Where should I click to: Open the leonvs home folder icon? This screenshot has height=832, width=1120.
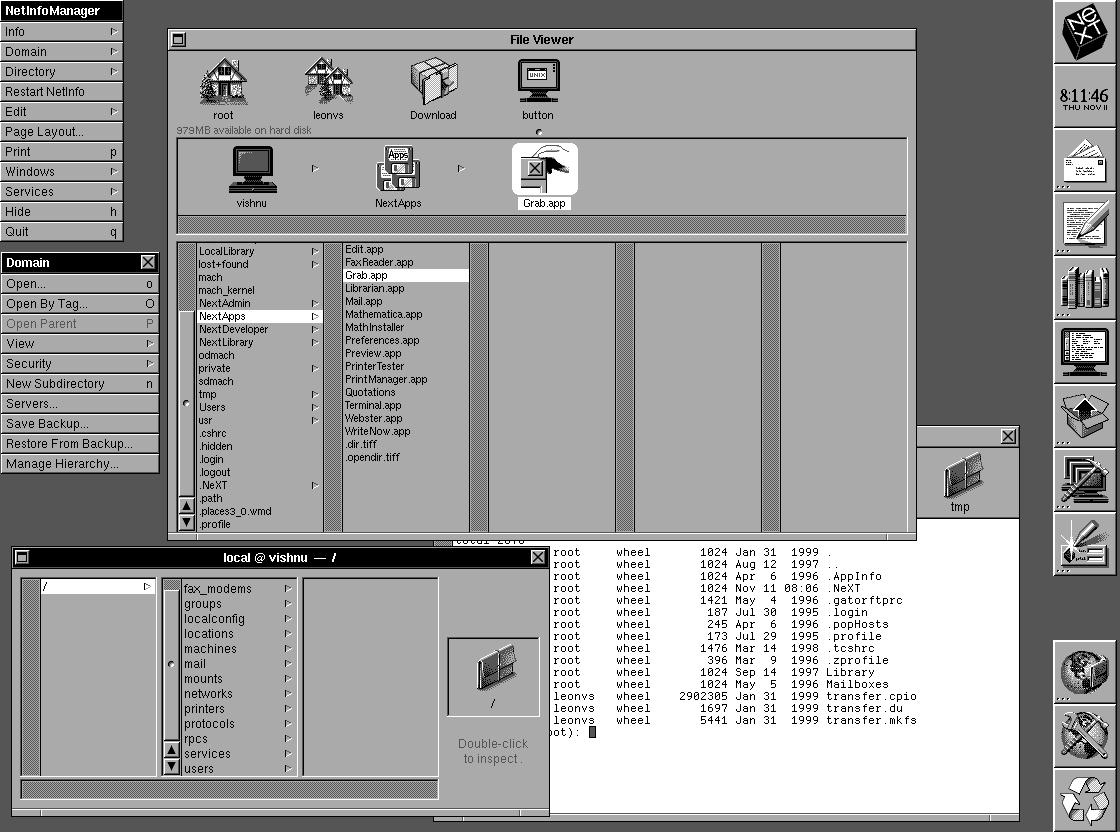[327, 82]
